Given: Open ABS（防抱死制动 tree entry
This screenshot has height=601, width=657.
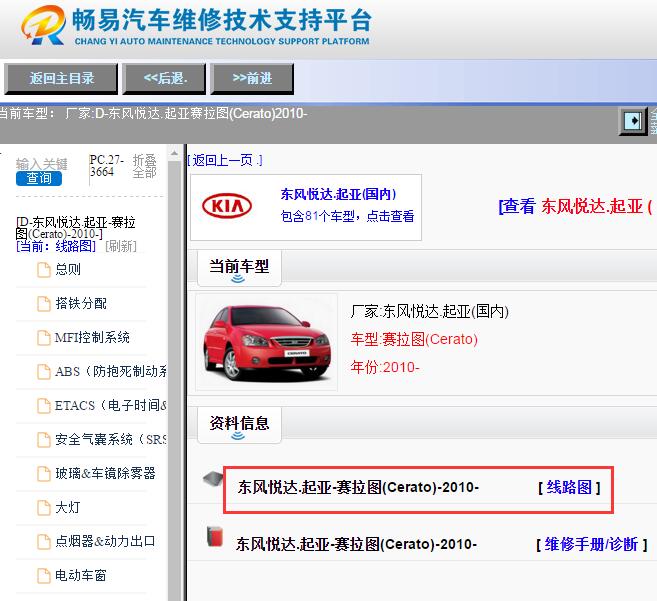Looking at the screenshot, I should click(111, 371).
